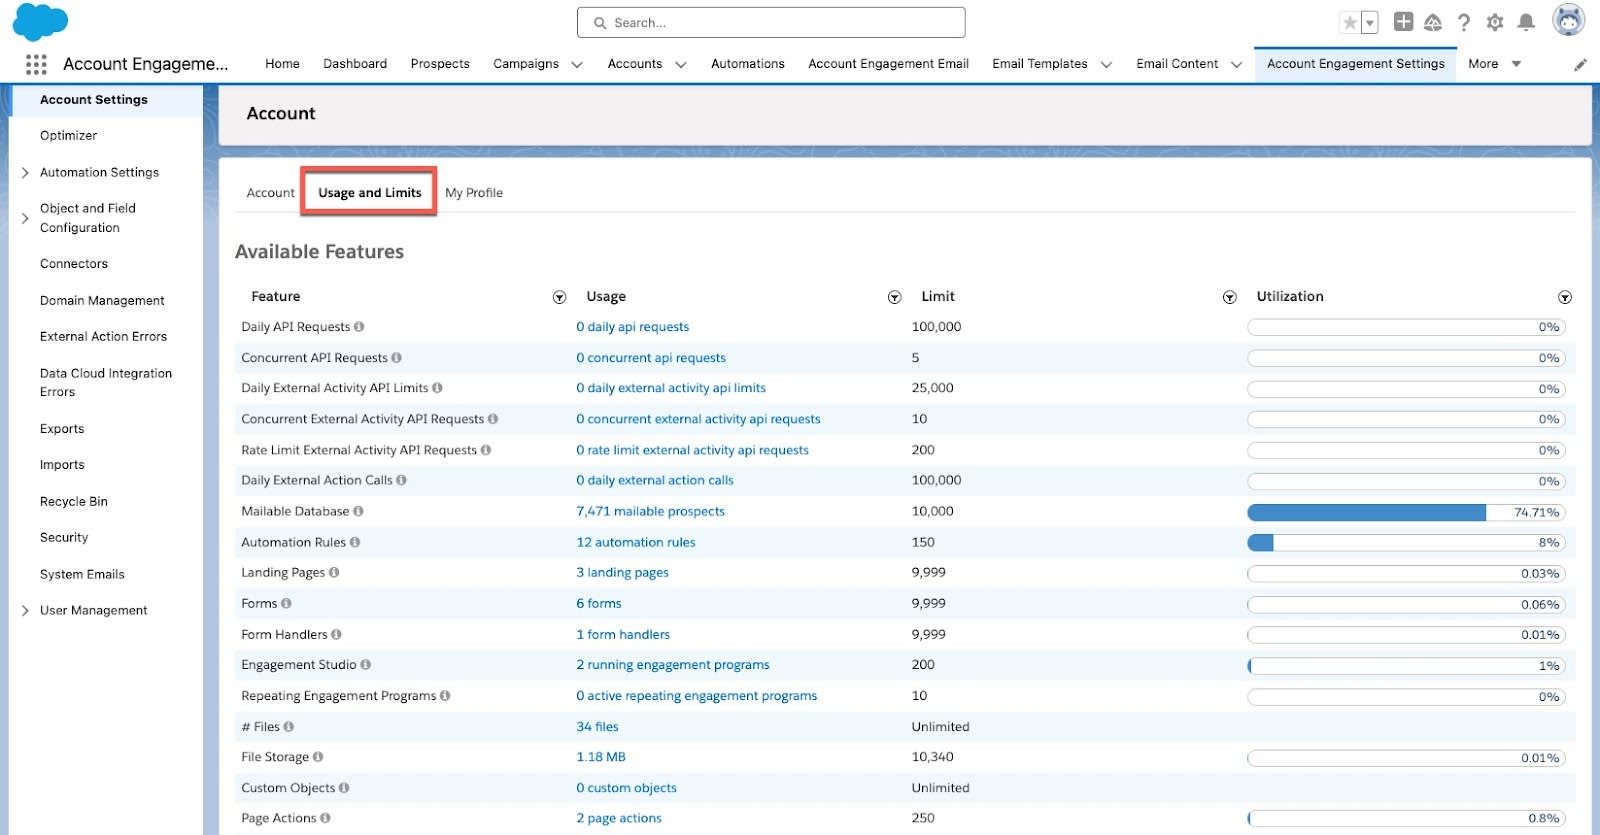Open 34 files link

(597, 727)
